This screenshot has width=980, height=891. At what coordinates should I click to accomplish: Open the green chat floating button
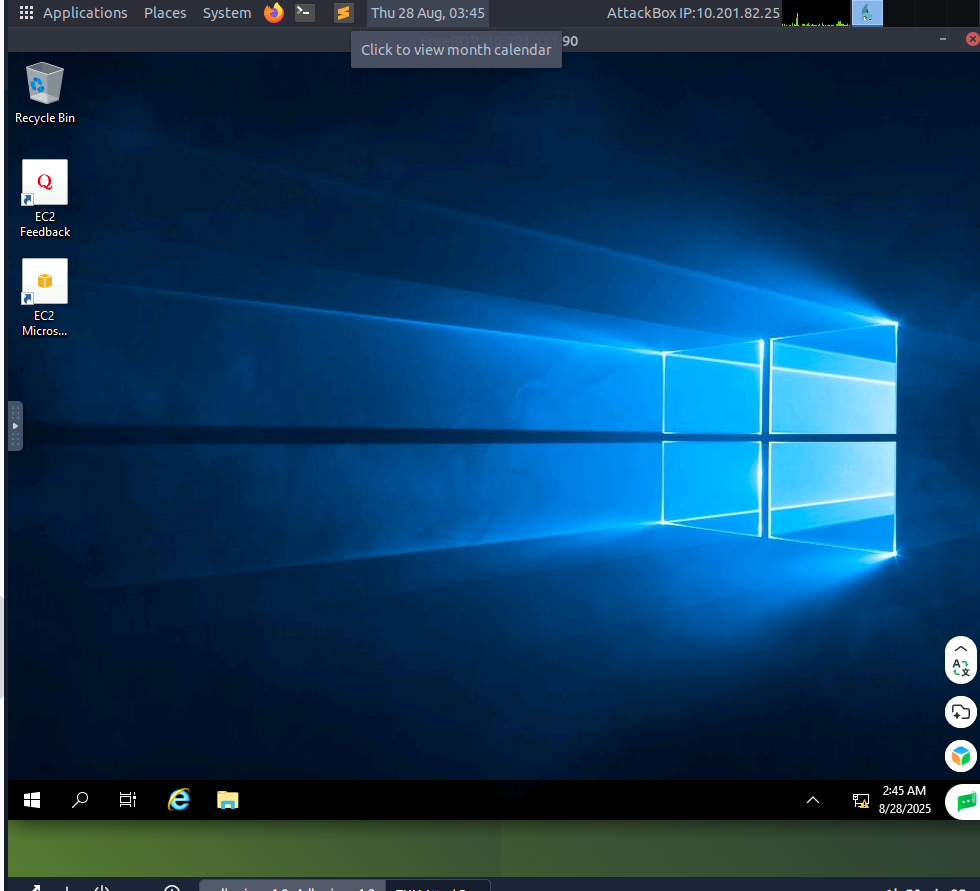pyautogui.click(x=964, y=801)
